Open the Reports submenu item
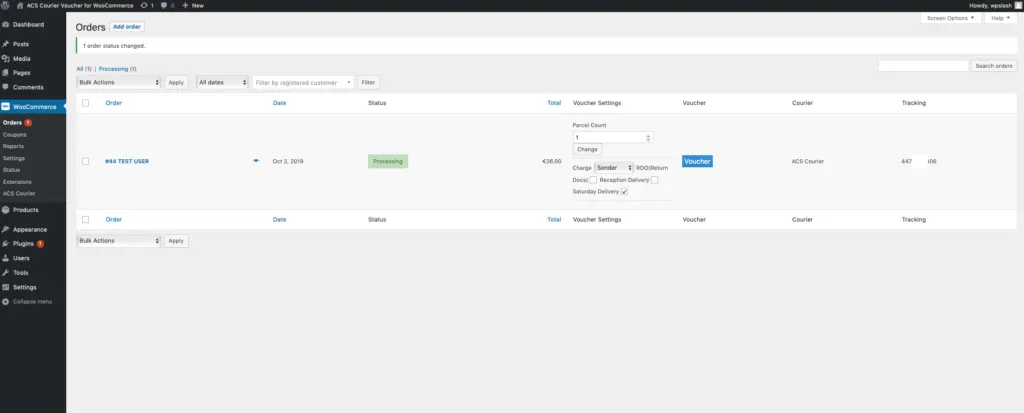The width and height of the screenshot is (1024, 413). (13, 146)
